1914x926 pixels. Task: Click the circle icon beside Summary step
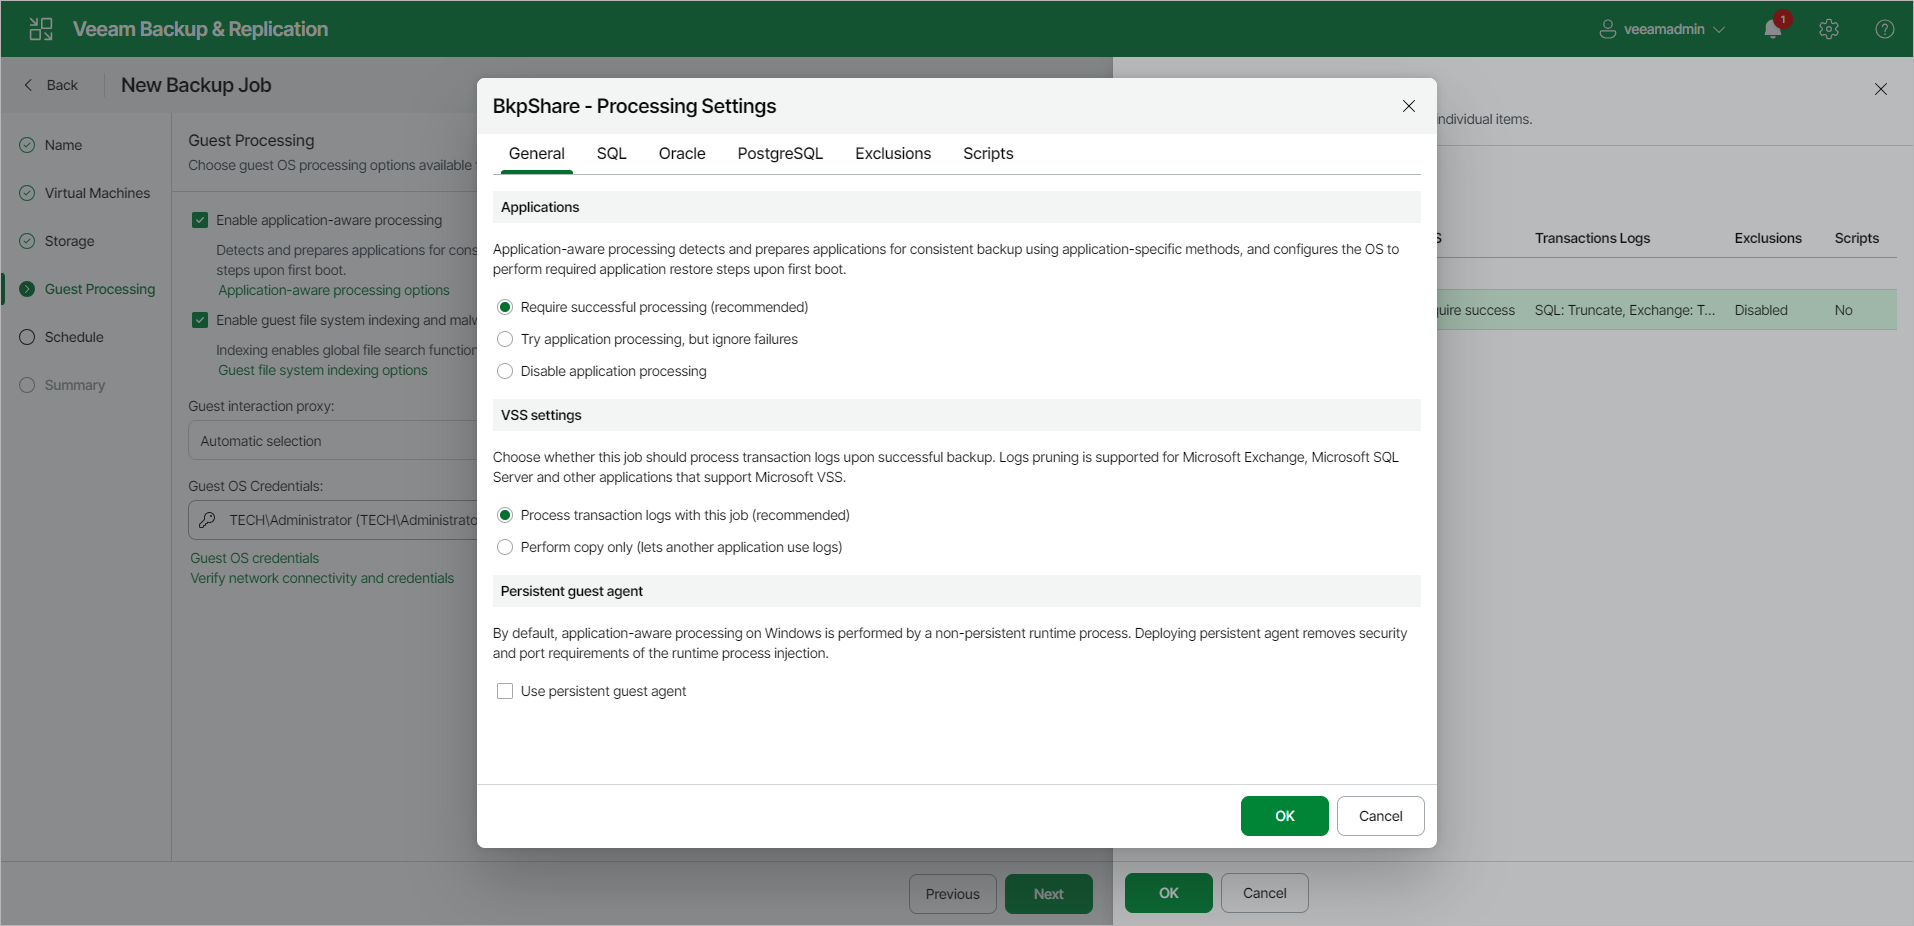tap(26, 385)
